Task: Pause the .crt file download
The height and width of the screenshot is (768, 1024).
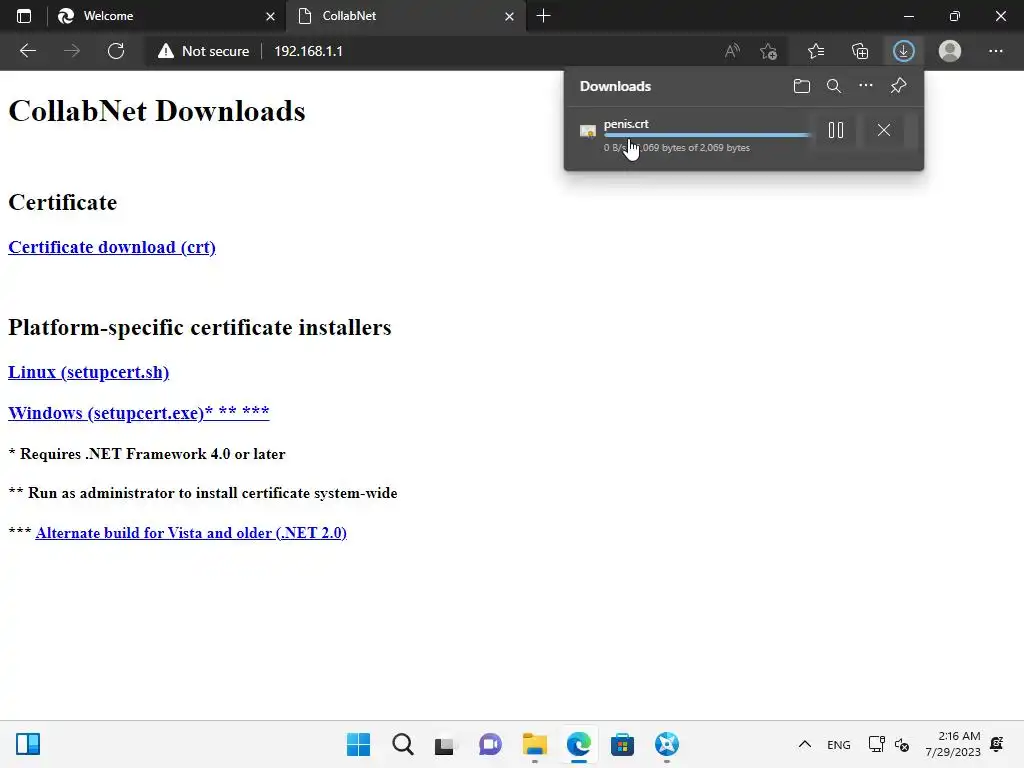Action: [x=836, y=130]
